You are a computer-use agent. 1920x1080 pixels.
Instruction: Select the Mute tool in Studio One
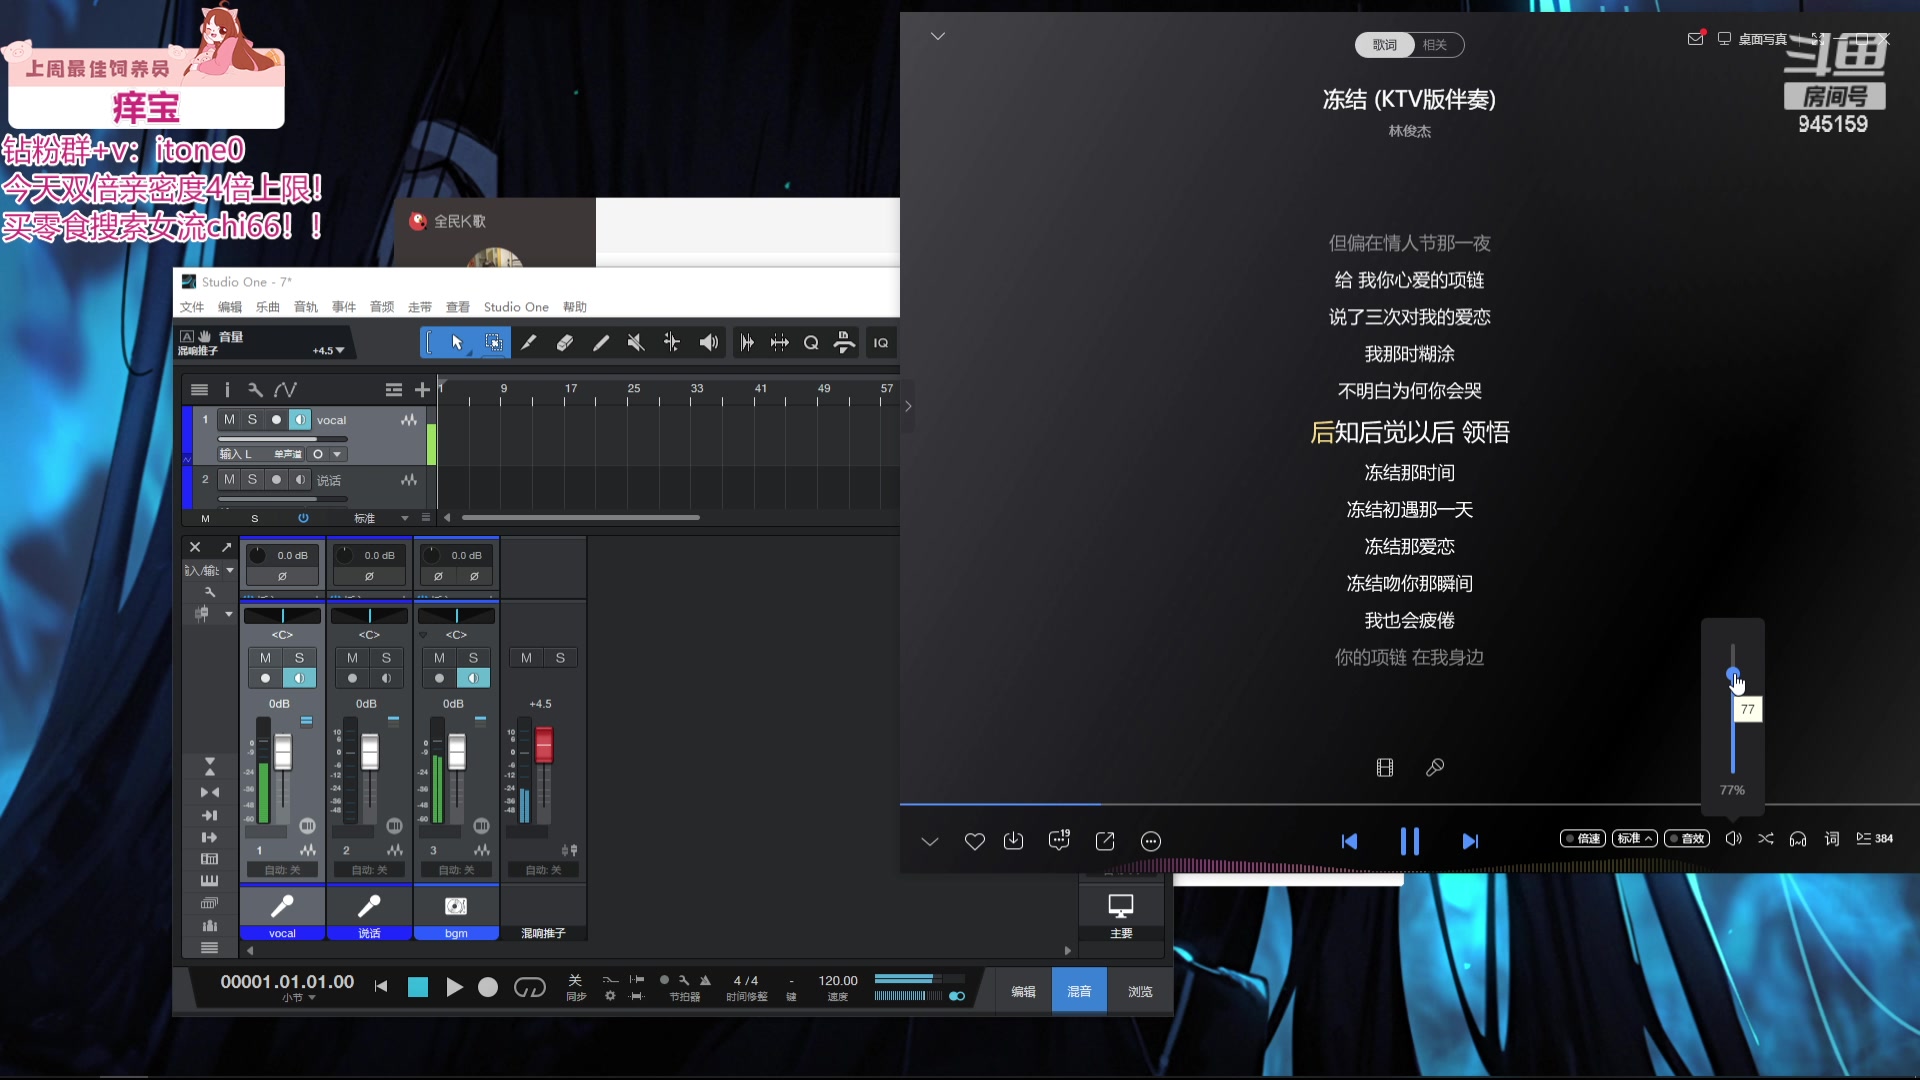point(636,342)
